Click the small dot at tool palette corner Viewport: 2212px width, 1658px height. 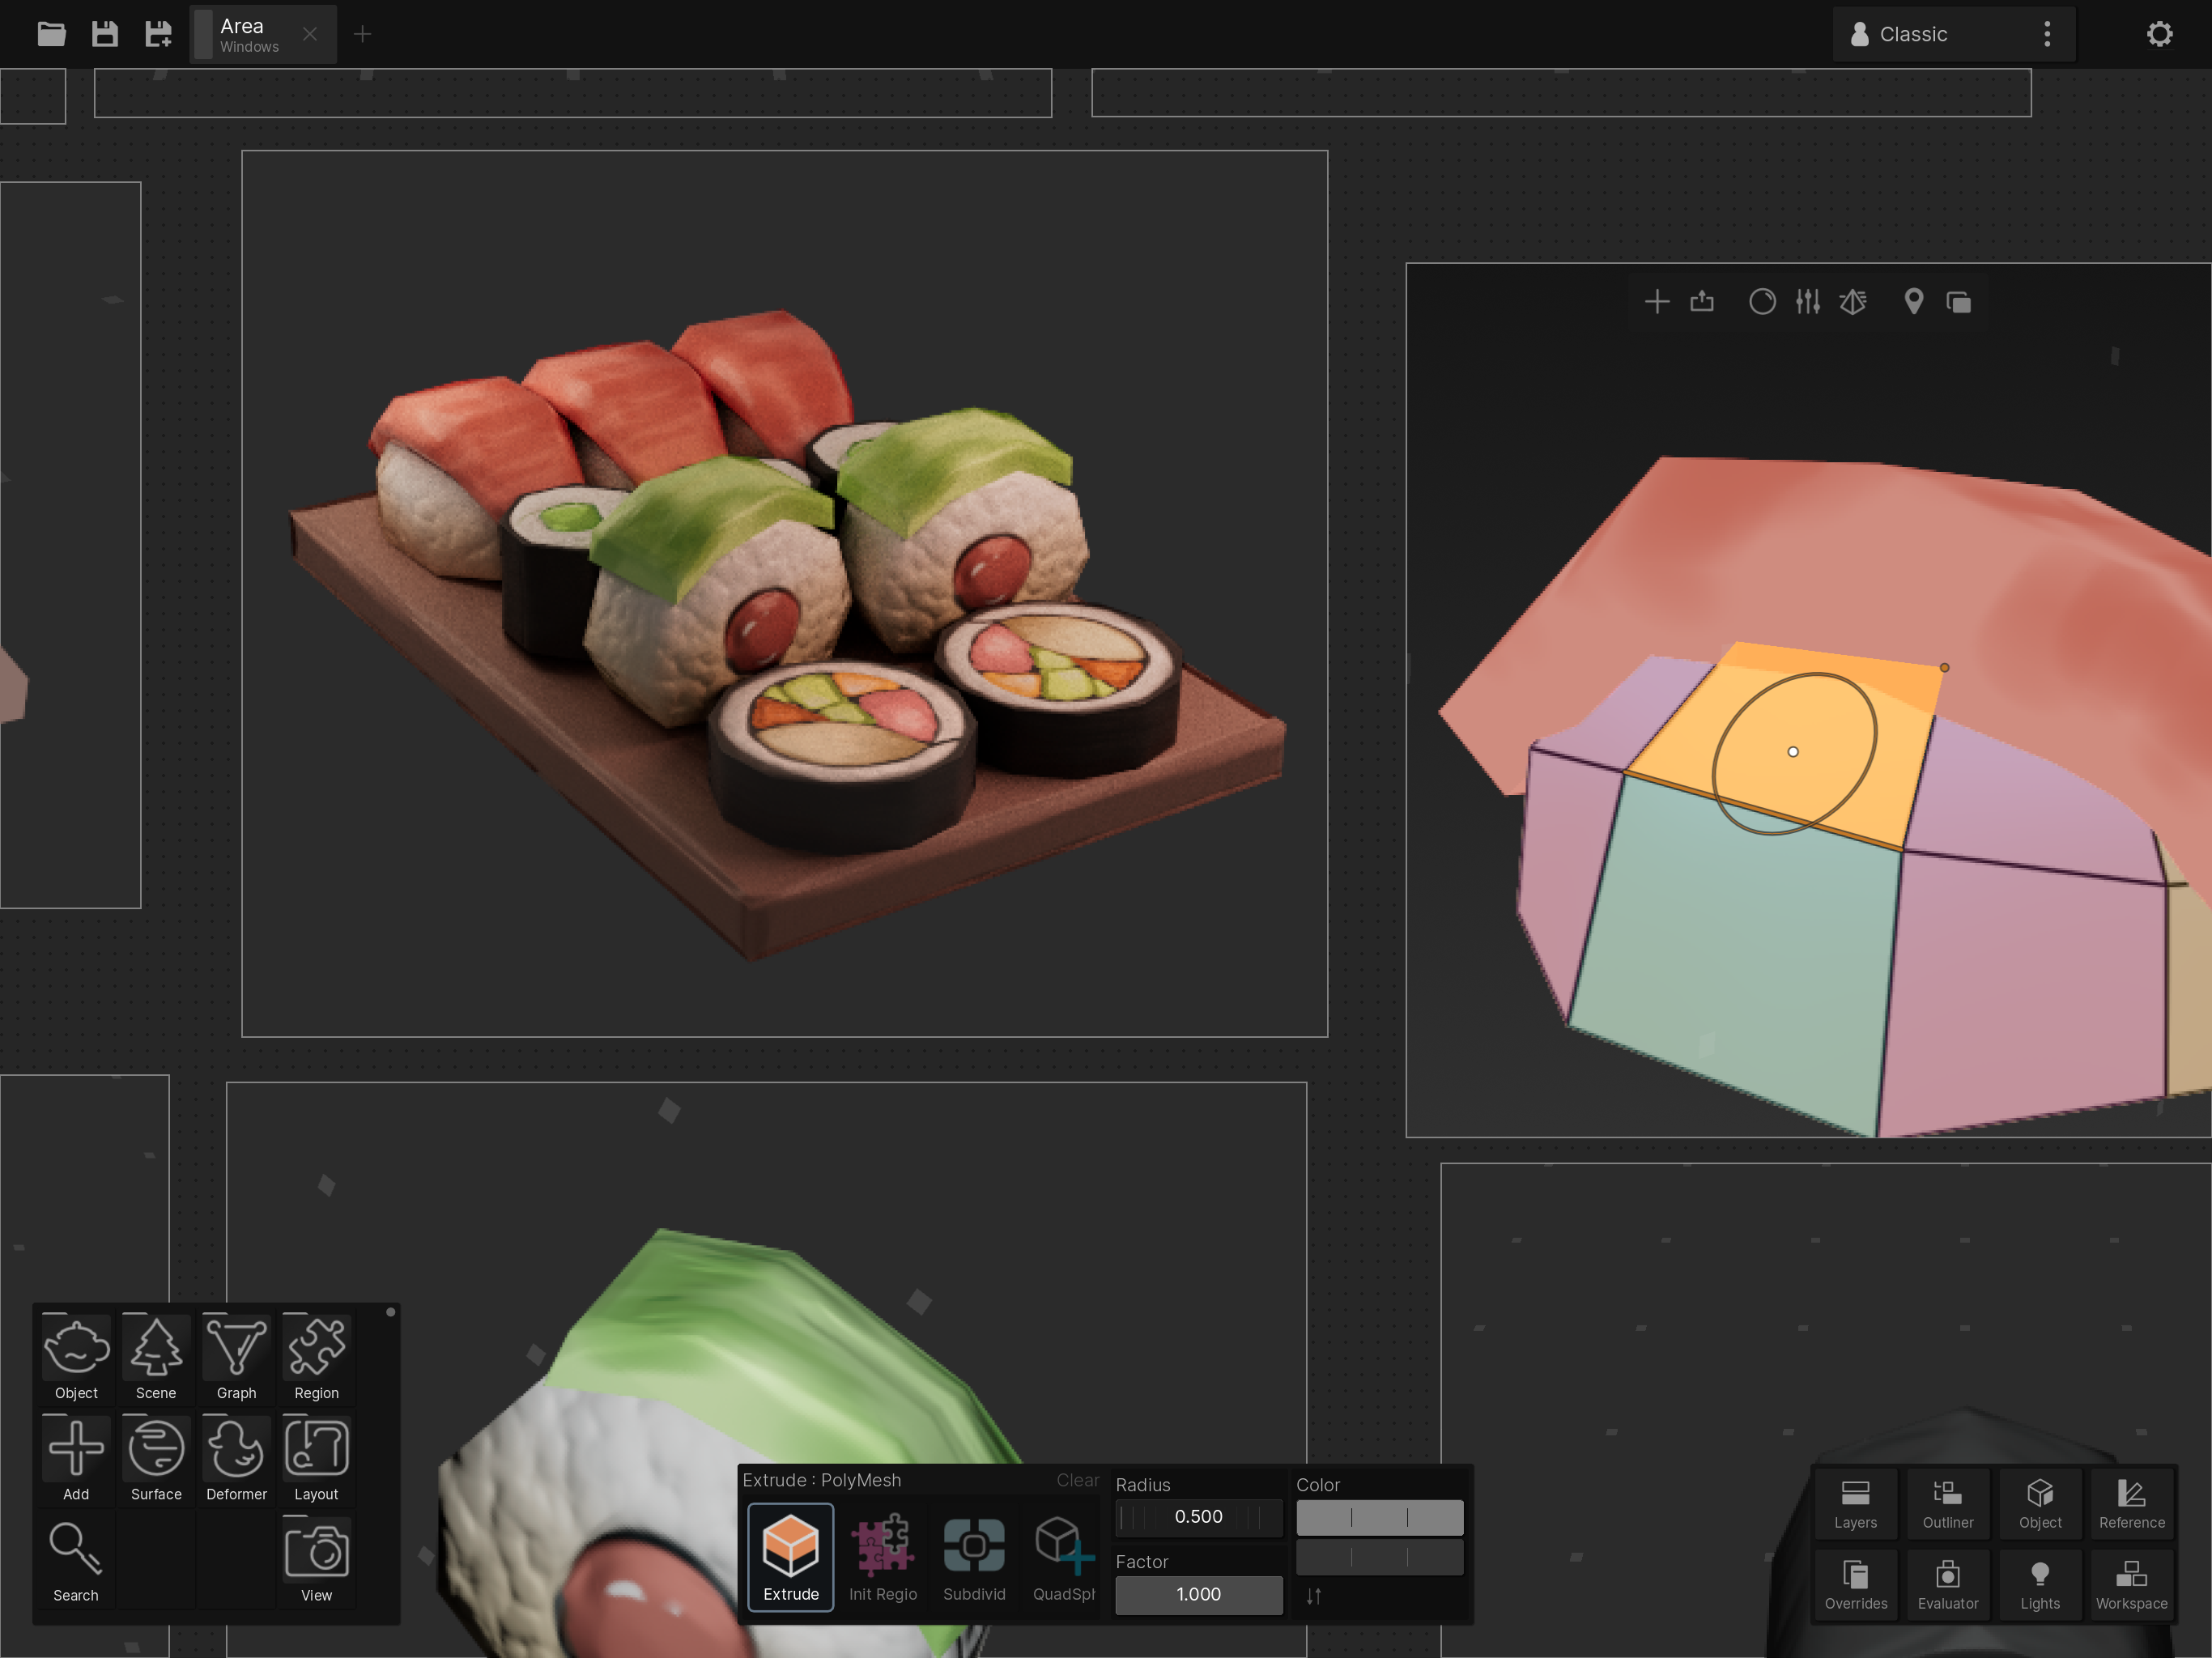tap(391, 1312)
